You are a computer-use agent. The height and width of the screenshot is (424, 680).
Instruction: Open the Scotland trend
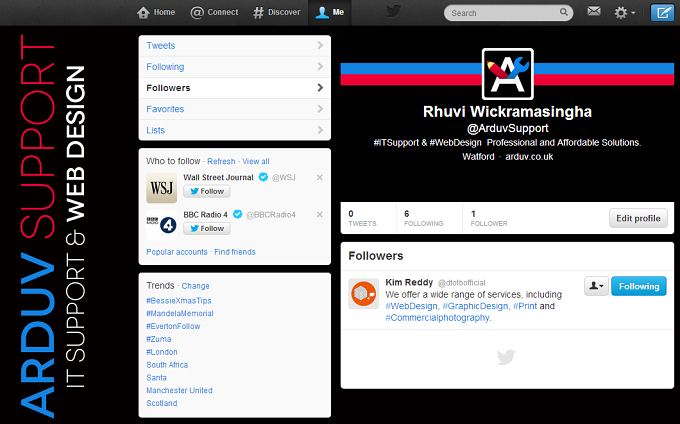(x=162, y=403)
